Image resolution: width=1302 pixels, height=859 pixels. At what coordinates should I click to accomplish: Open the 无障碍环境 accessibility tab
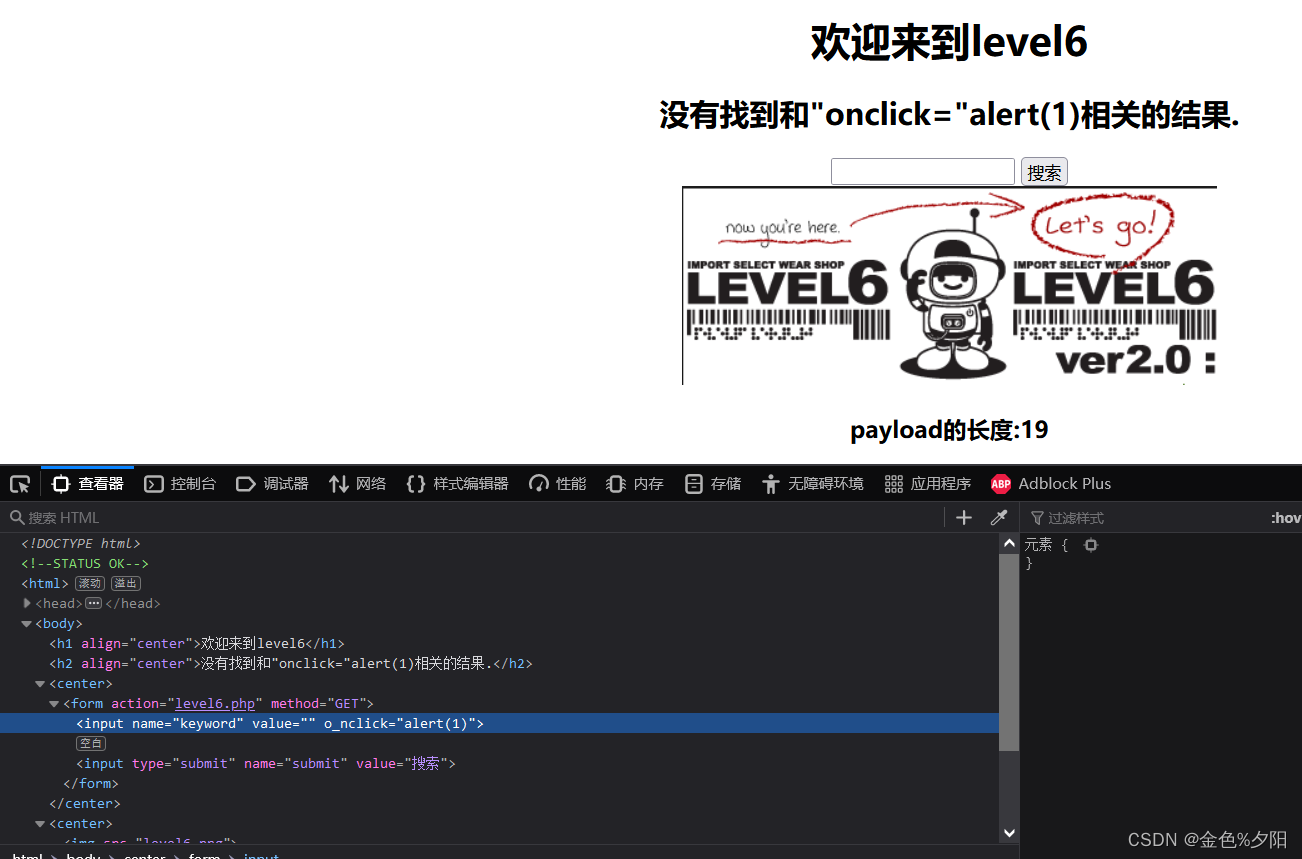coord(812,484)
